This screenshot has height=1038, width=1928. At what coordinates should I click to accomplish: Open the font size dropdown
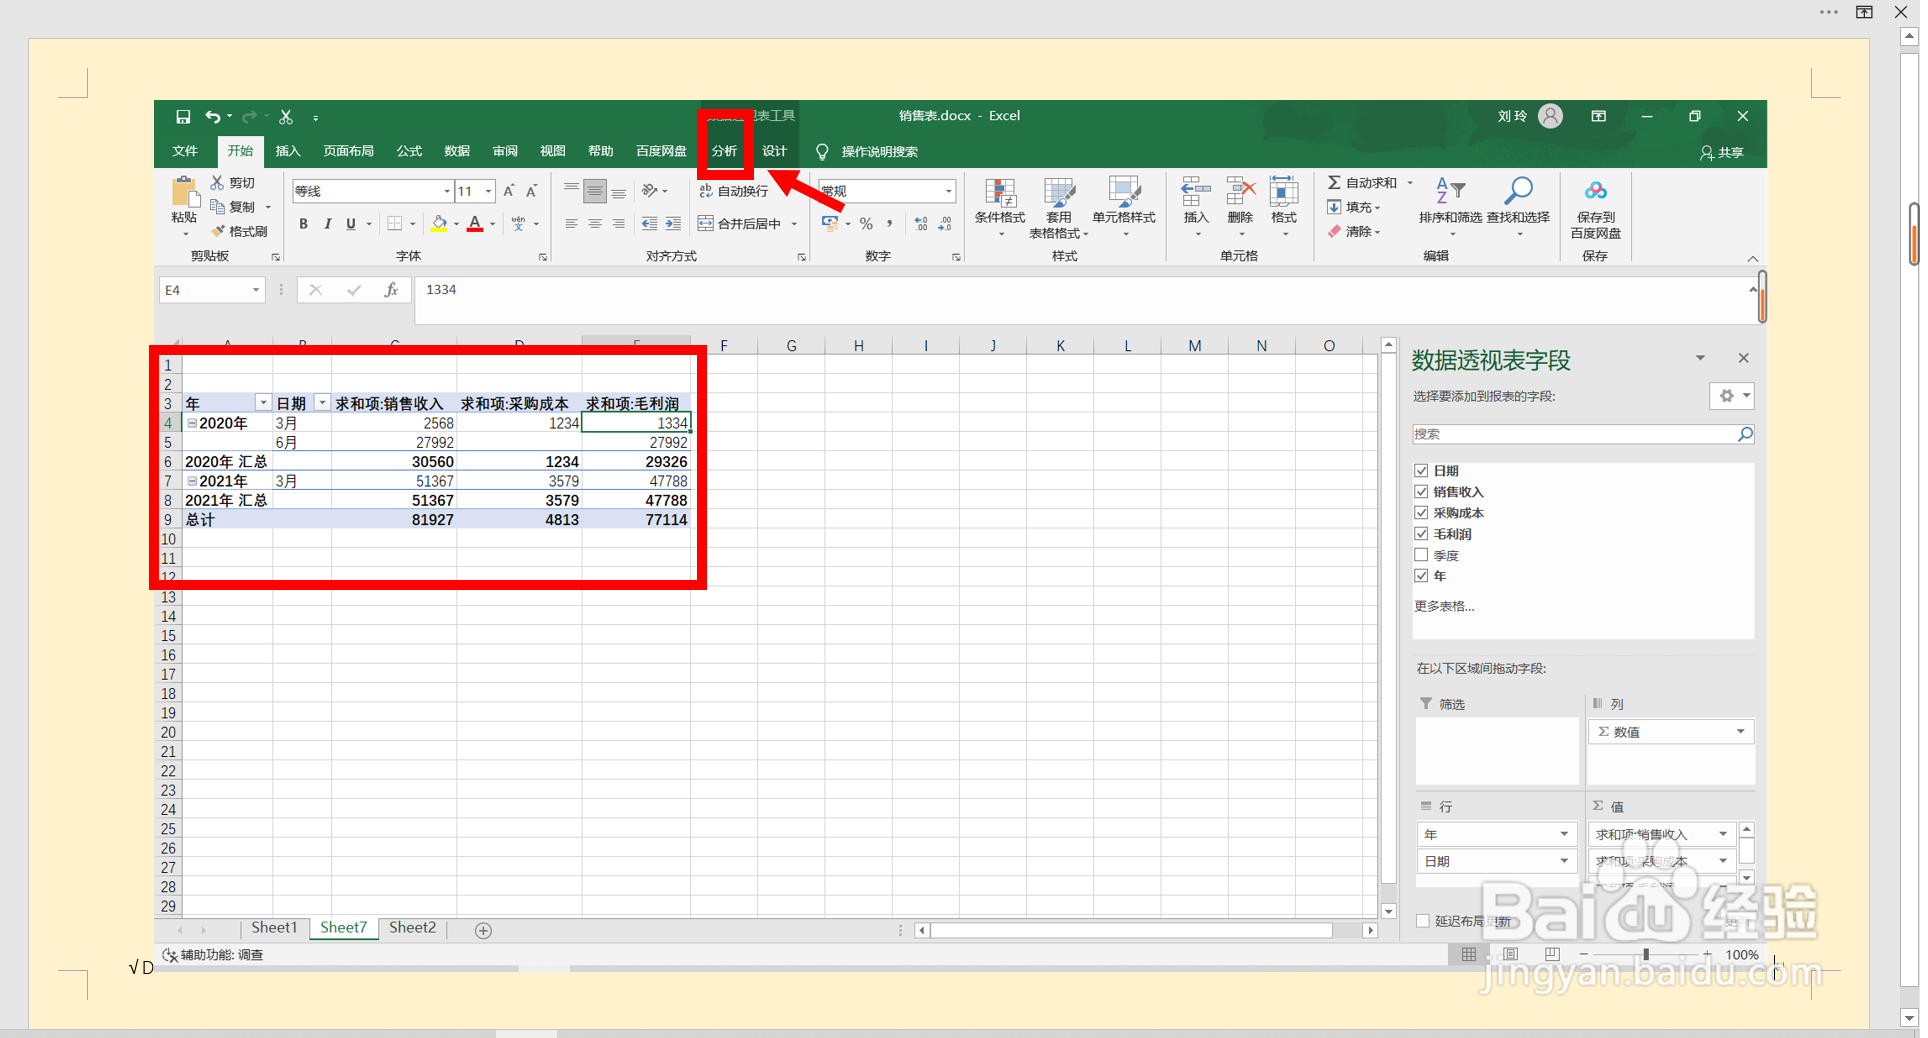pyautogui.click(x=489, y=191)
